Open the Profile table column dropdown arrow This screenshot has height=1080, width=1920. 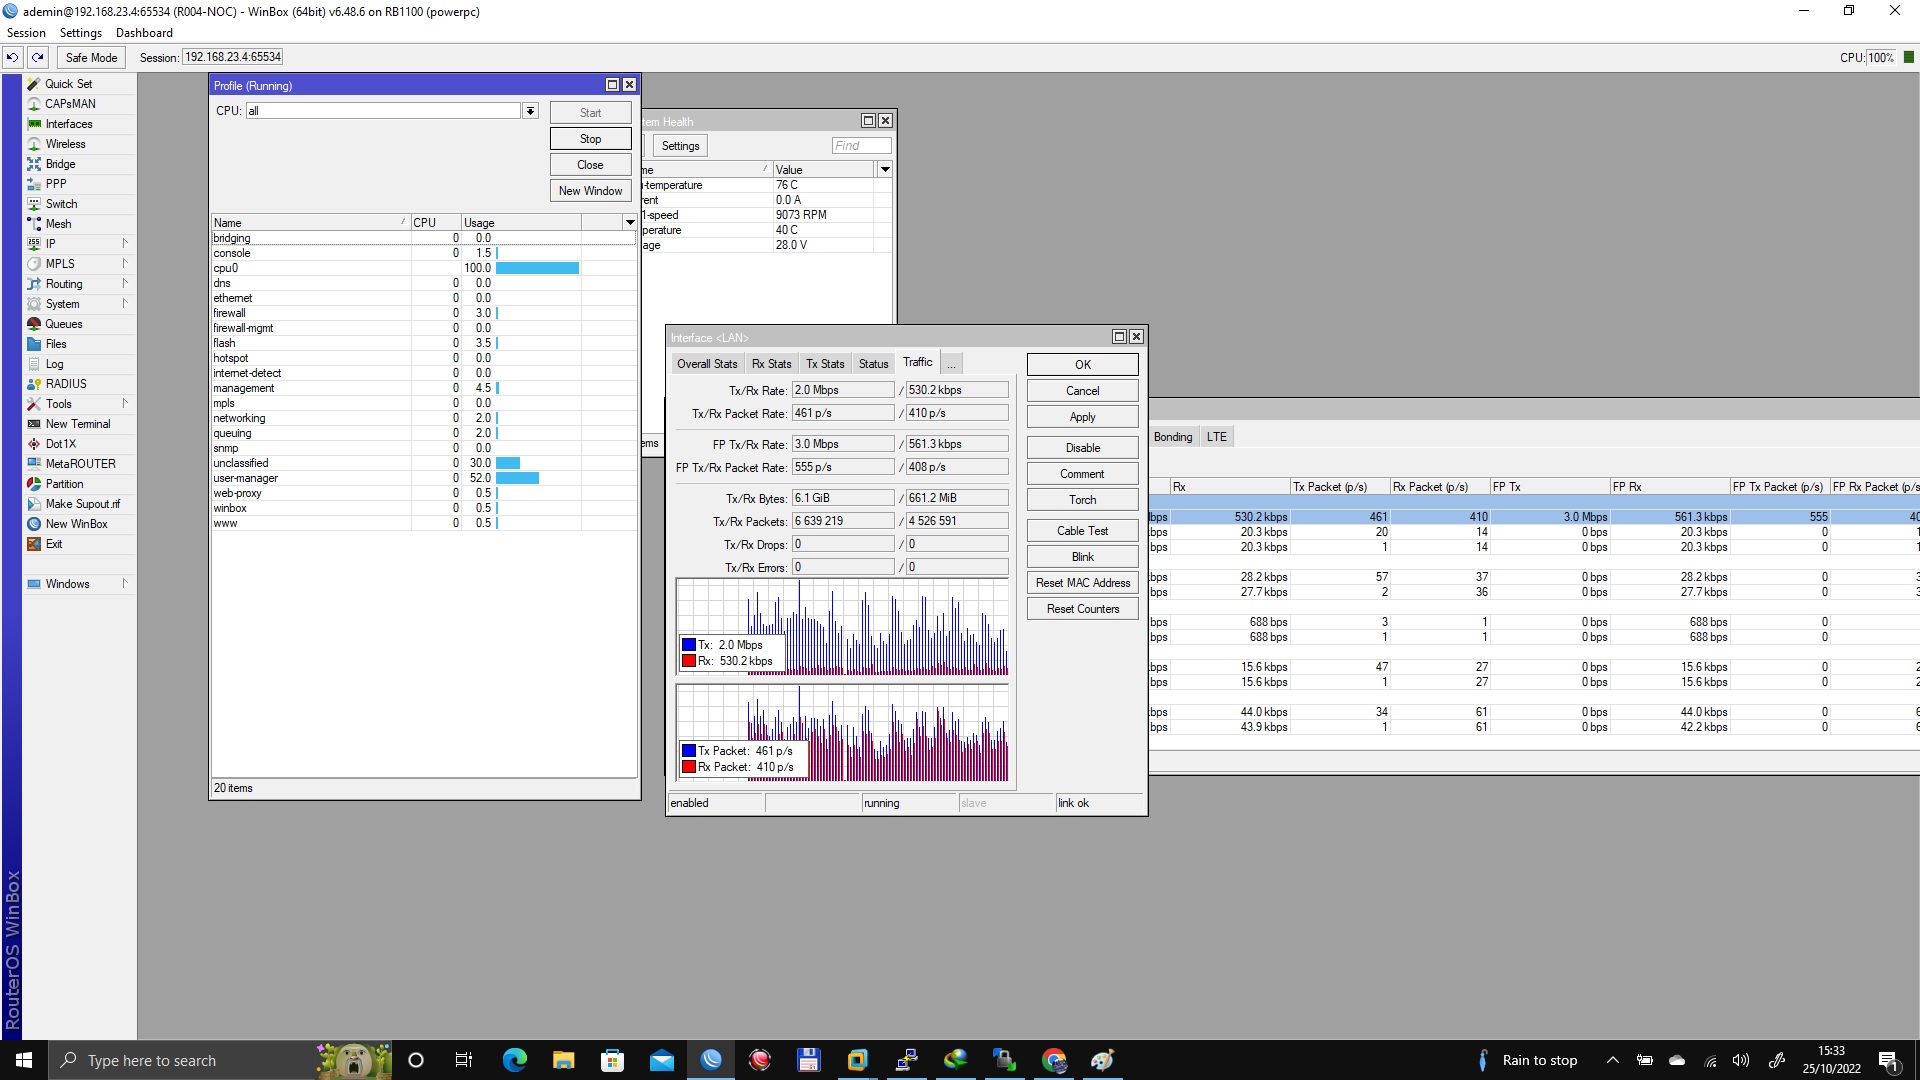(x=630, y=222)
